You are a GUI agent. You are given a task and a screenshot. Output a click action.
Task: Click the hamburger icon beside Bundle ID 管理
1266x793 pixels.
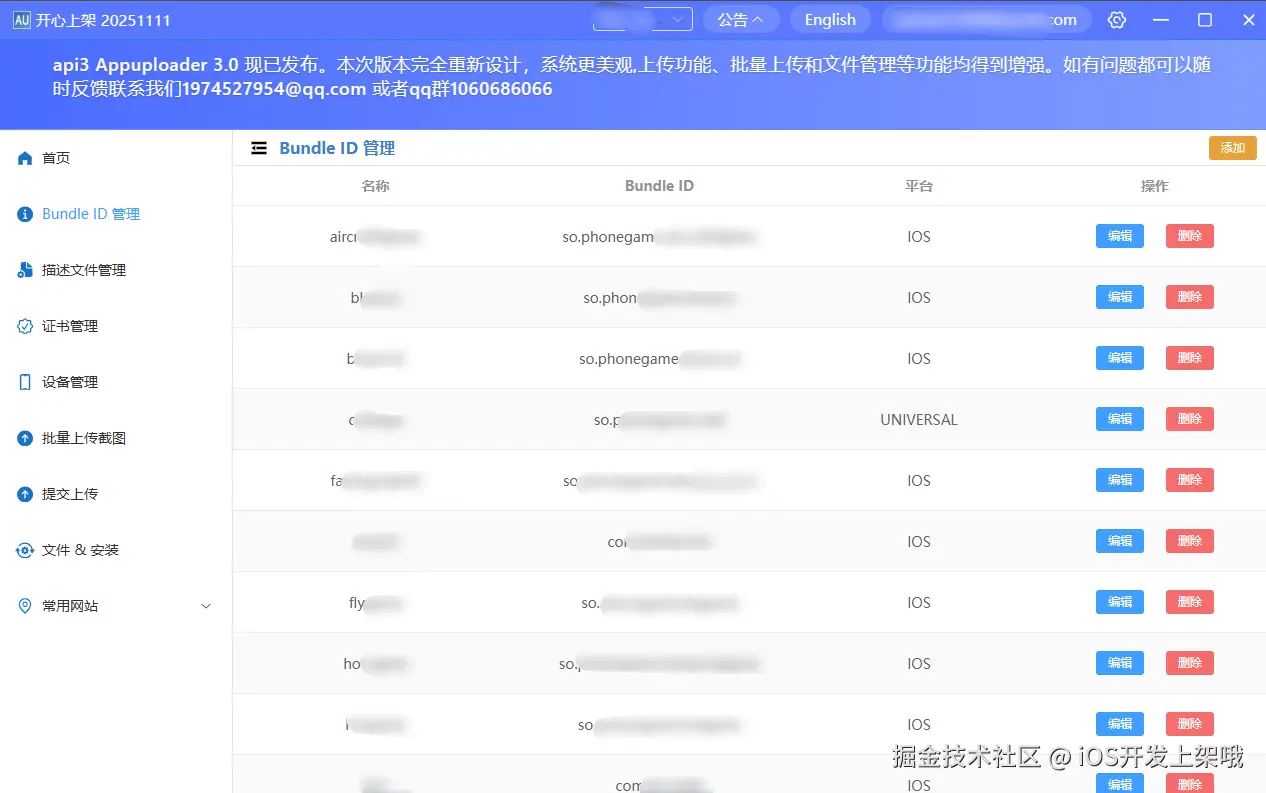(258, 147)
